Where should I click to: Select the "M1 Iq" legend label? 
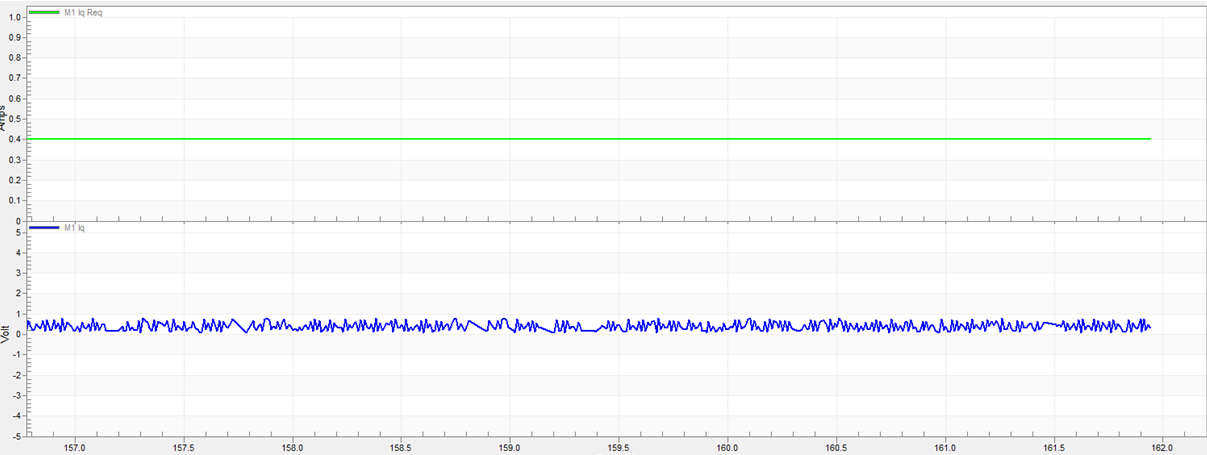pos(74,228)
